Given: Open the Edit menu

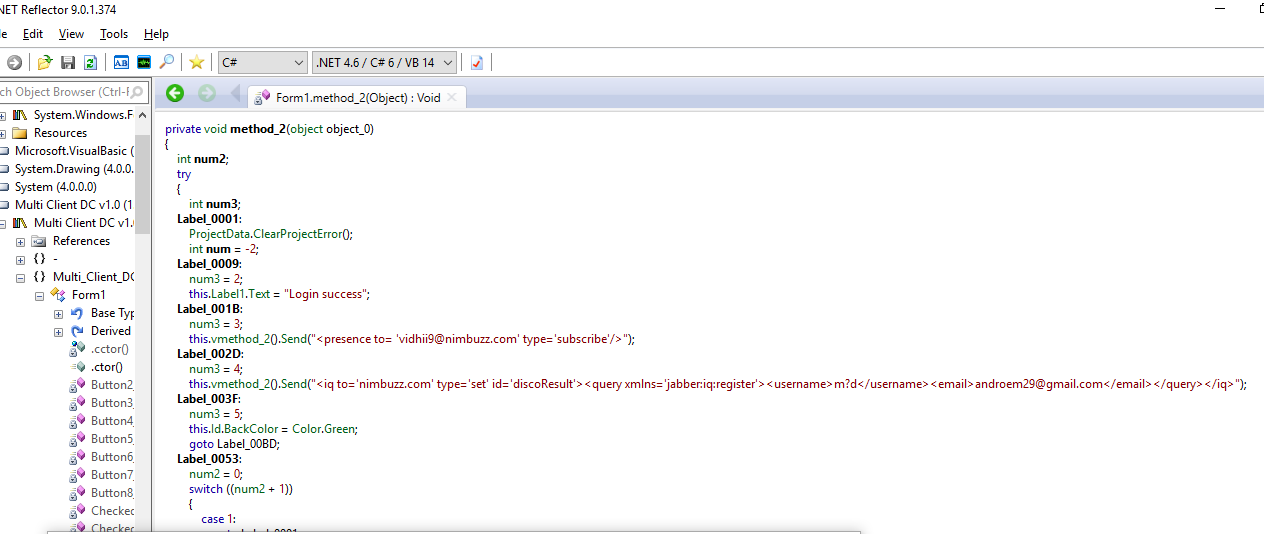Looking at the screenshot, I should [x=33, y=34].
